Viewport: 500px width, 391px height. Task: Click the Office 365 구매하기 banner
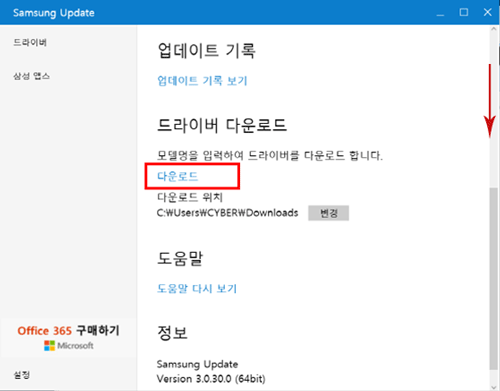68,337
